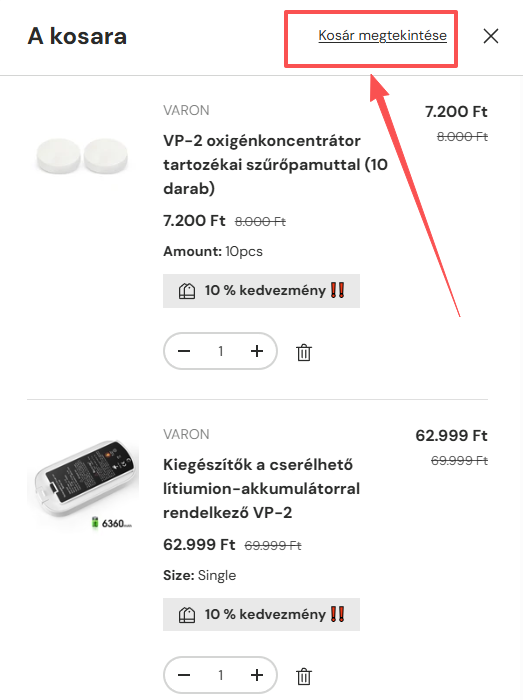Open the Kiegészítők a cserélhető lítiumion-akkumulátorral title
Screen dimensions: 523x700
point(262,488)
